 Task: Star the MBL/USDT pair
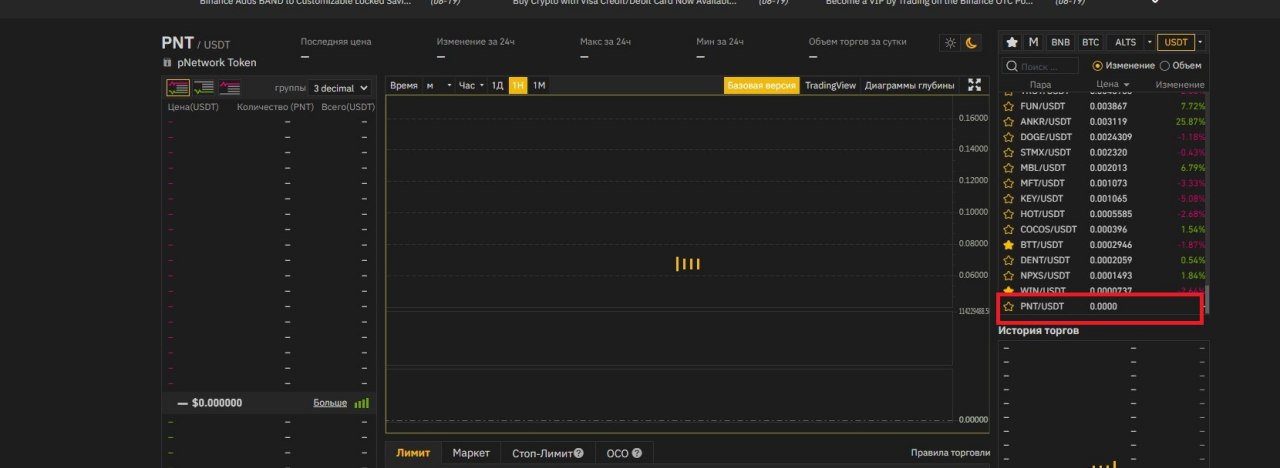pyautogui.click(x=1008, y=168)
